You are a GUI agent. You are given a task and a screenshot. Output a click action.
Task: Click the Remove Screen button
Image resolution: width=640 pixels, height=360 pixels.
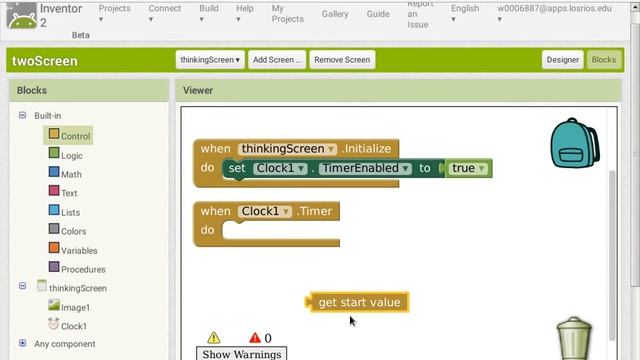342,60
